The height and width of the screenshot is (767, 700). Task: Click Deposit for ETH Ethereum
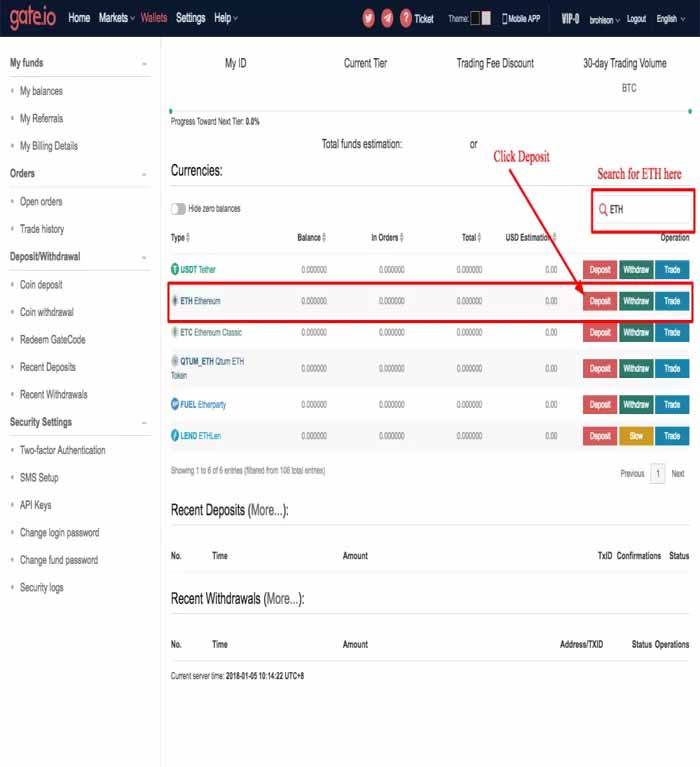point(600,301)
